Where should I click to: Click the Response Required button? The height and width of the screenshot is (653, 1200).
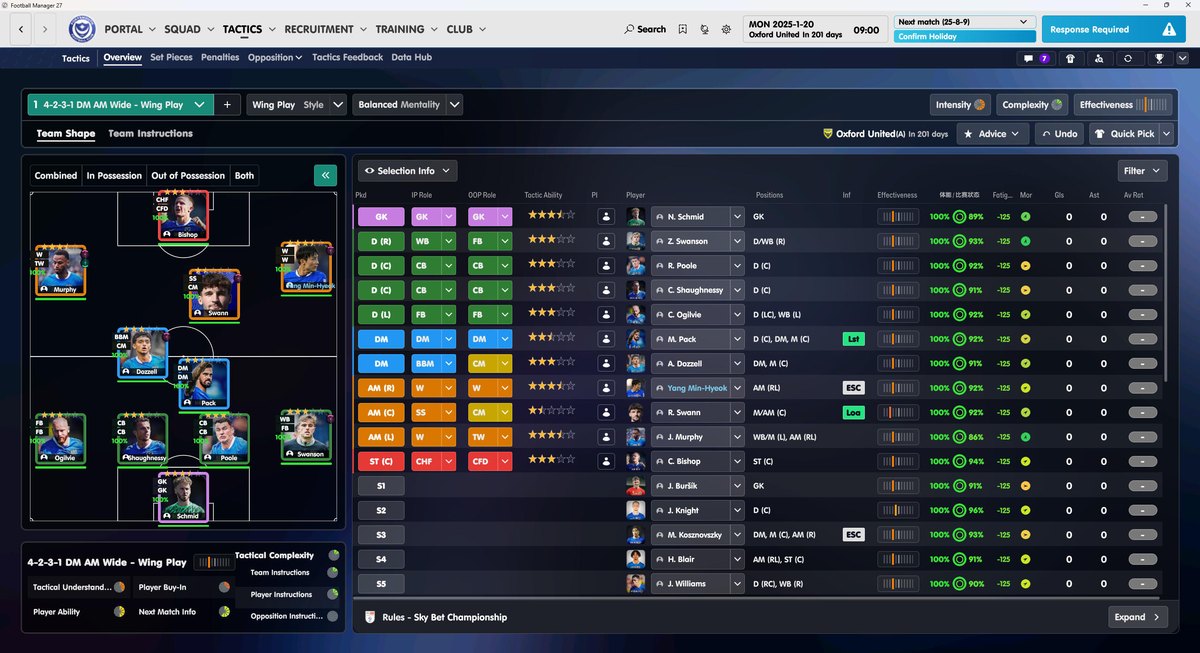pyautogui.click(x=1113, y=30)
